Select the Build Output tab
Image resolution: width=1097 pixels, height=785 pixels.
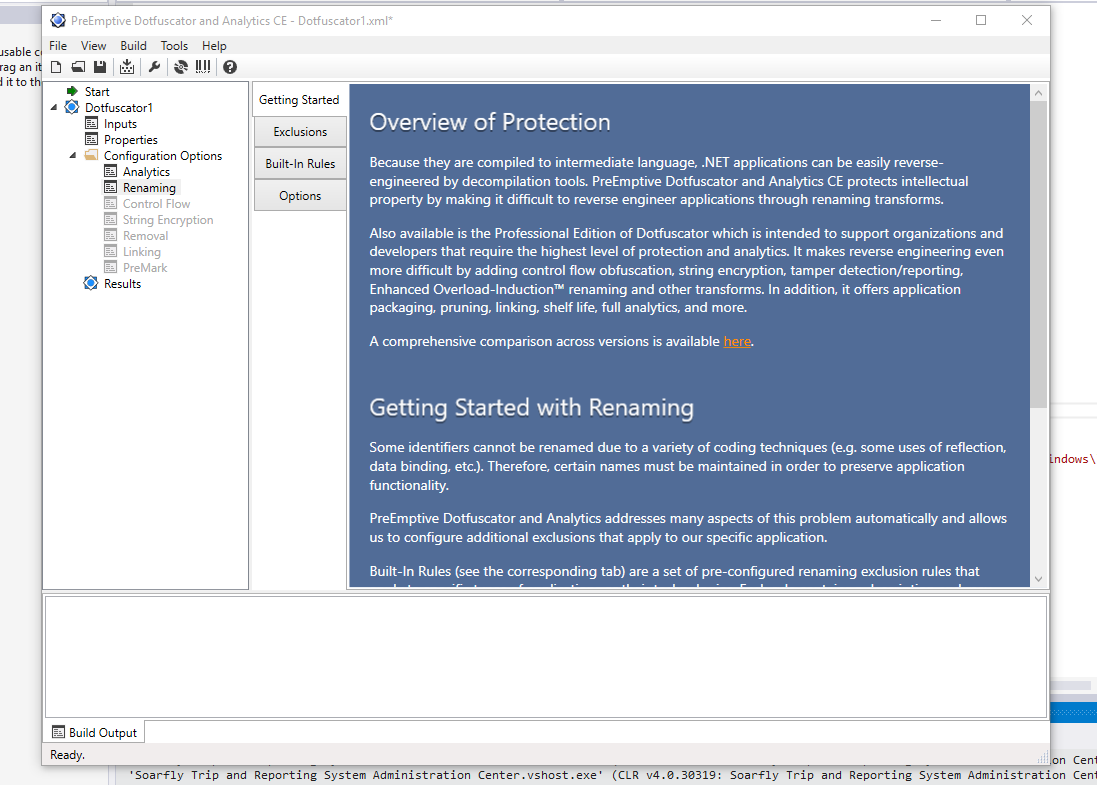[94, 733]
